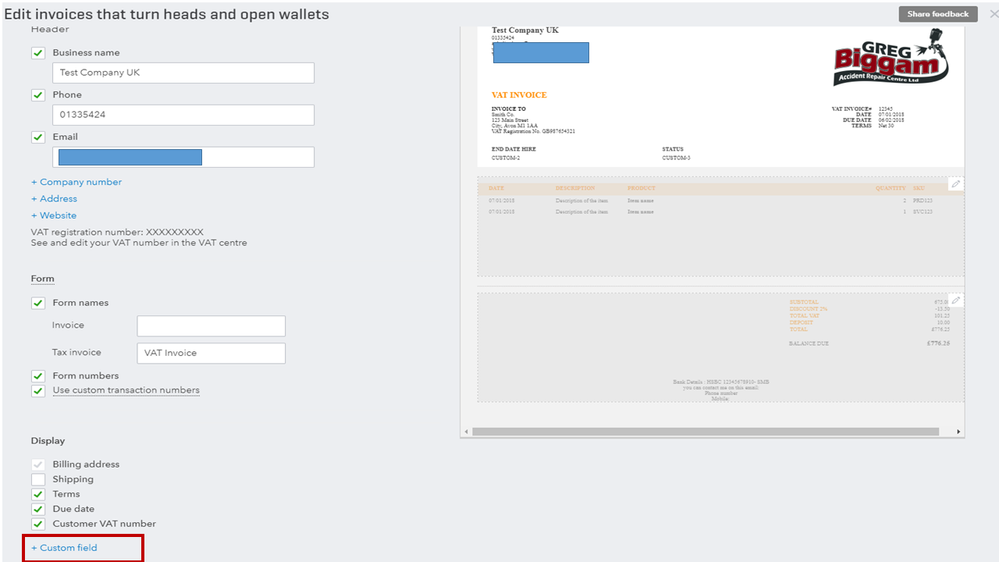Untick the Phone checkbox
This screenshot has height=562, width=999.
click(x=38, y=95)
